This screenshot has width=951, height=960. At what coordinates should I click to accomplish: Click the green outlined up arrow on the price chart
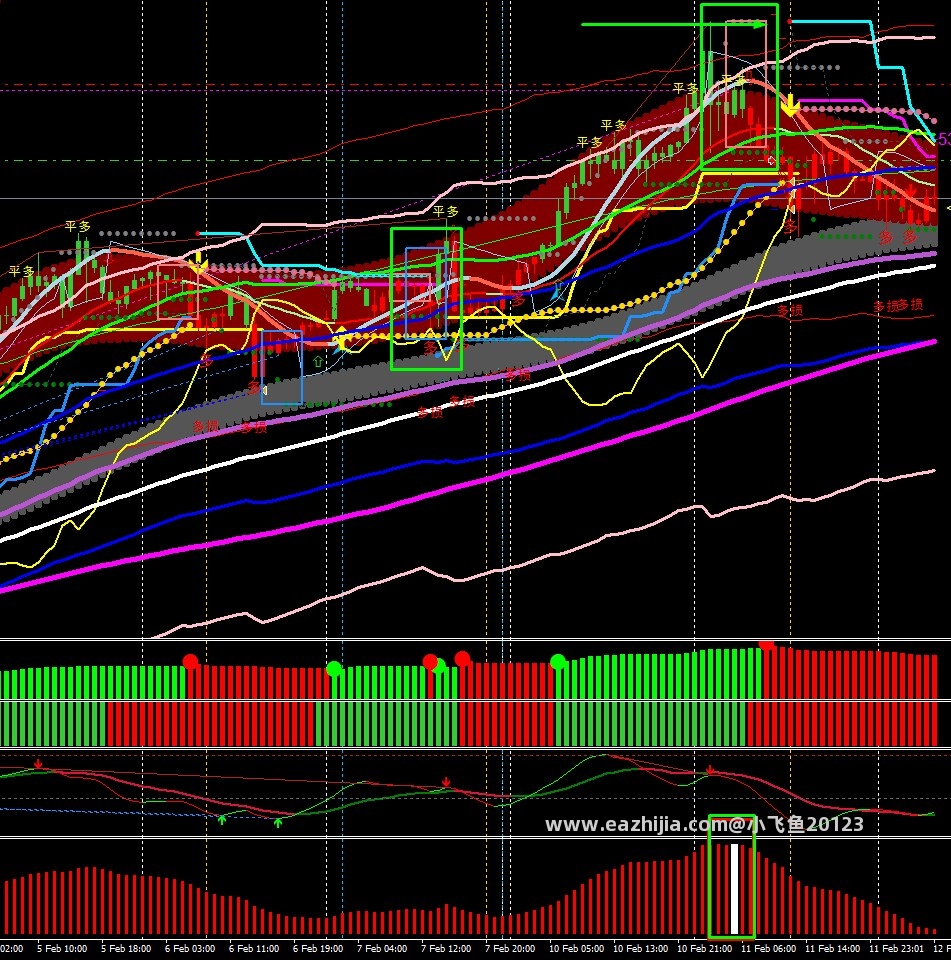pos(318,361)
